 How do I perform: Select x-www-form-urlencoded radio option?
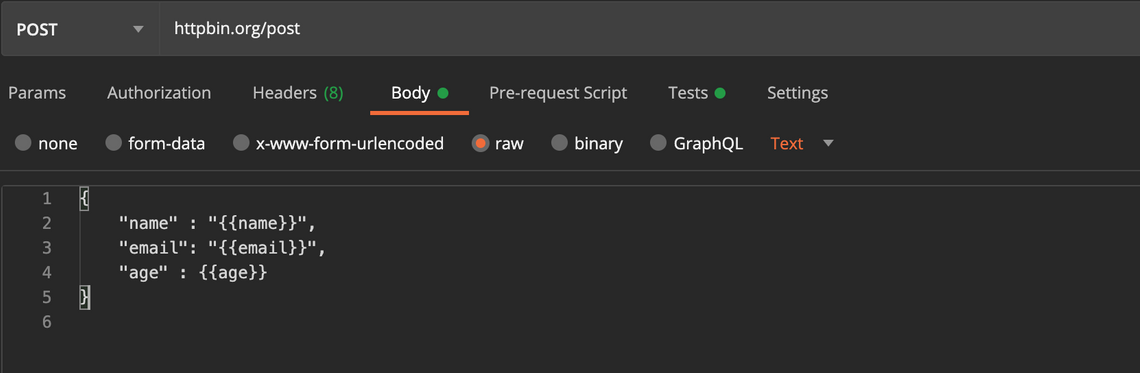(x=241, y=143)
